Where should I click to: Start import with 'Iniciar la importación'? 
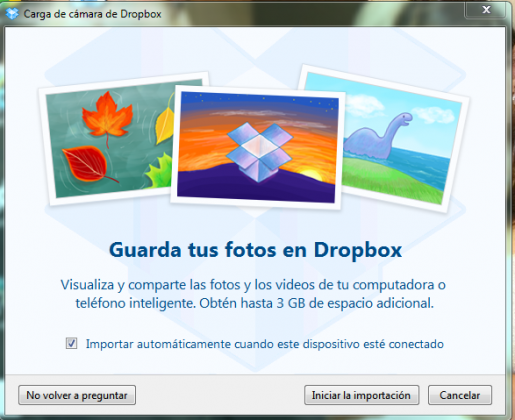pyautogui.click(x=361, y=395)
